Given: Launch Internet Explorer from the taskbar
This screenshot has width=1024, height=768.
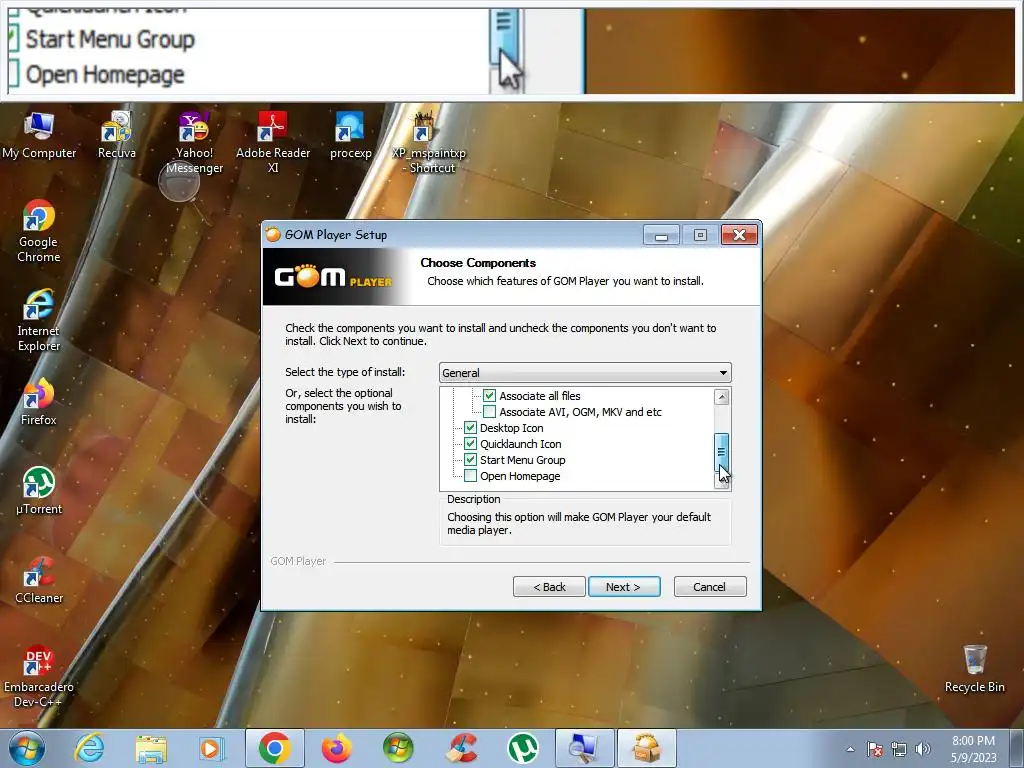Looking at the screenshot, I should coord(89,748).
